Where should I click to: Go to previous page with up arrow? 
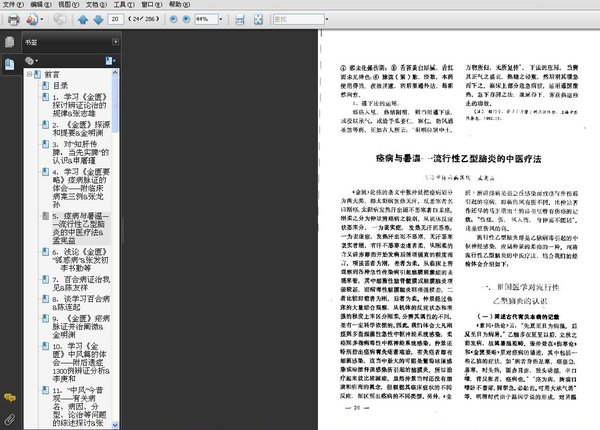pos(83,19)
